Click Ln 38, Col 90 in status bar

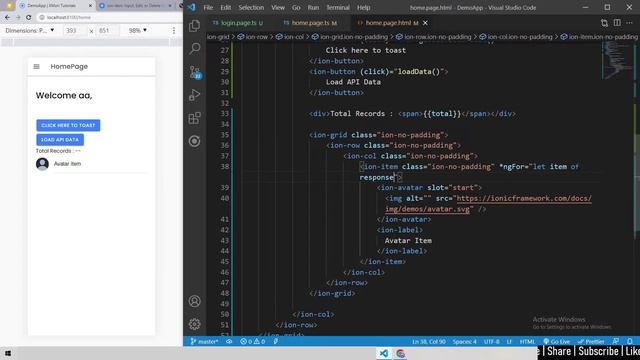(x=429, y=342)
